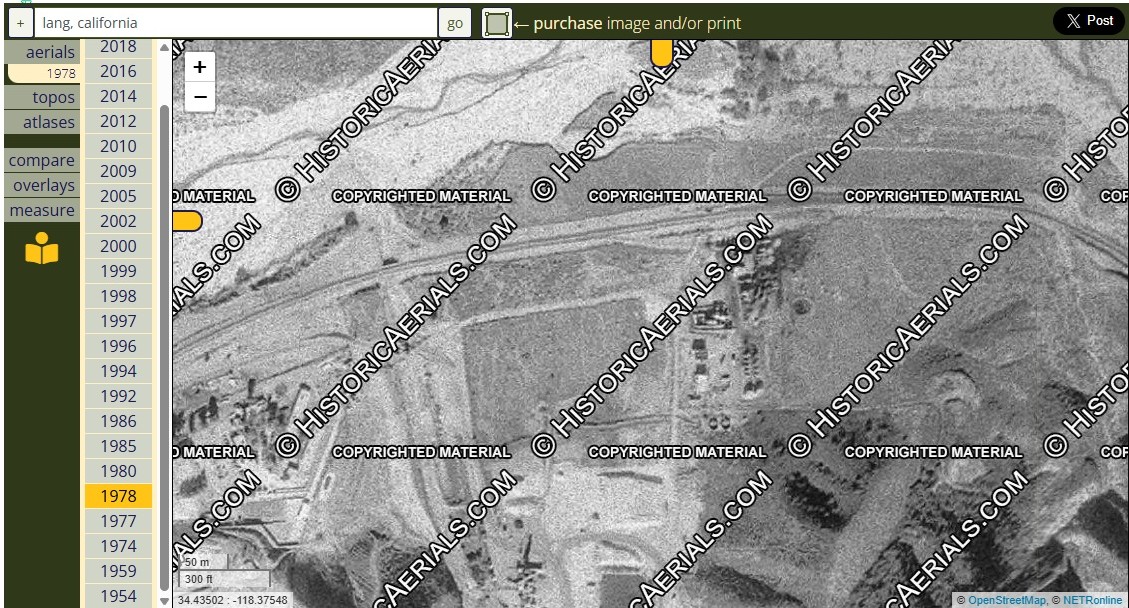Click the plus button beside search box
This screenshot has height=608, width=1129.
click(x=20, y=23)
